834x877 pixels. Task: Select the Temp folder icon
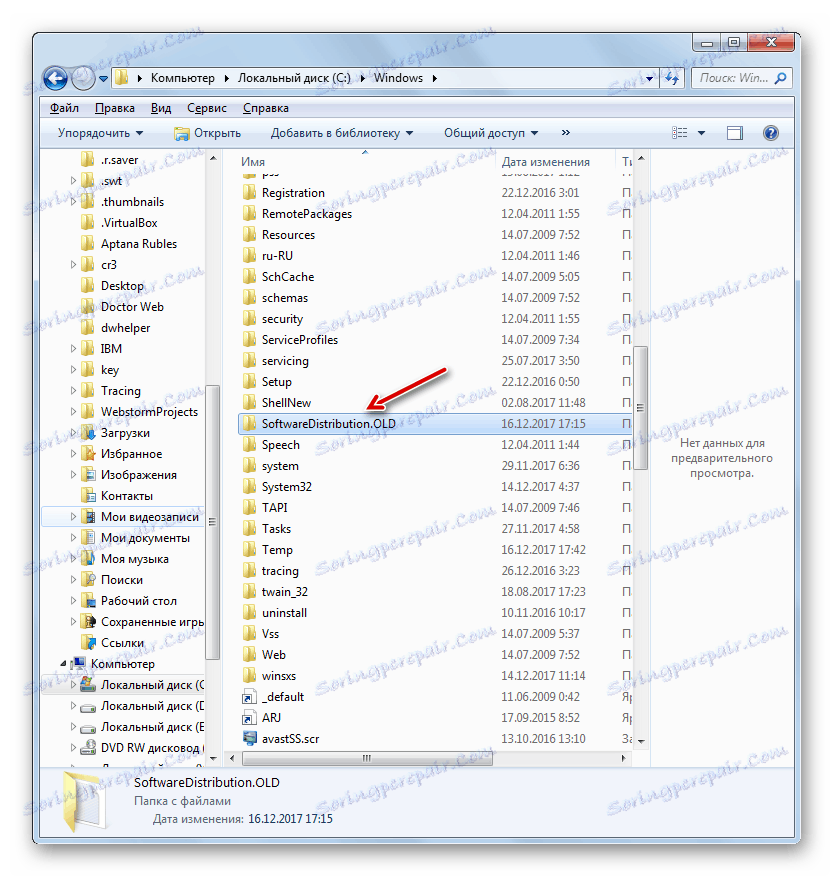(249, 550)
